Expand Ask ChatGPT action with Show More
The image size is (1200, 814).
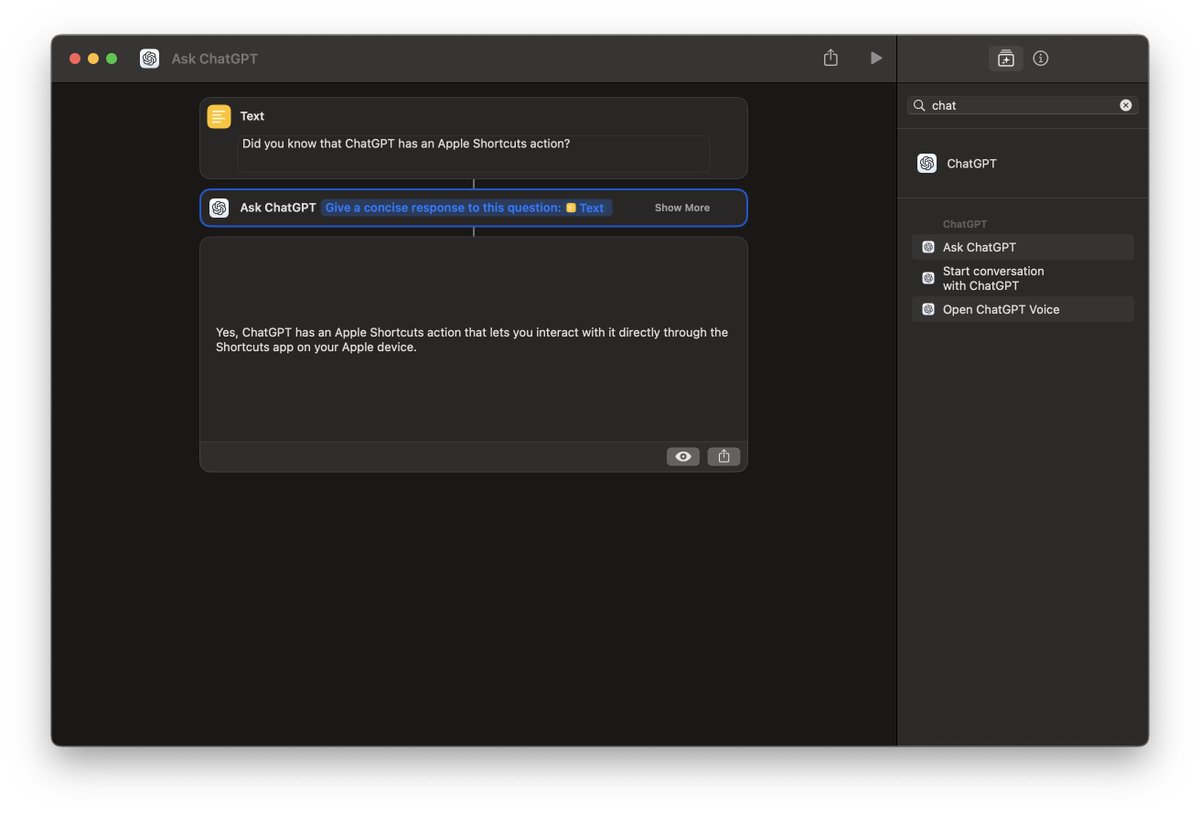682,208
